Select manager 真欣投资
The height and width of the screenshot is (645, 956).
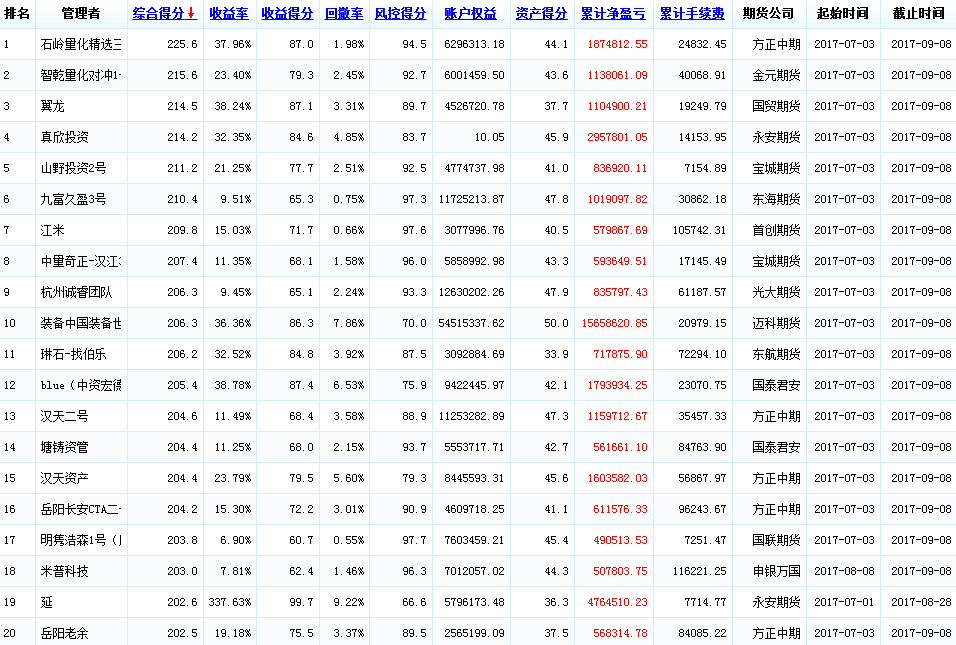point(65,137)
